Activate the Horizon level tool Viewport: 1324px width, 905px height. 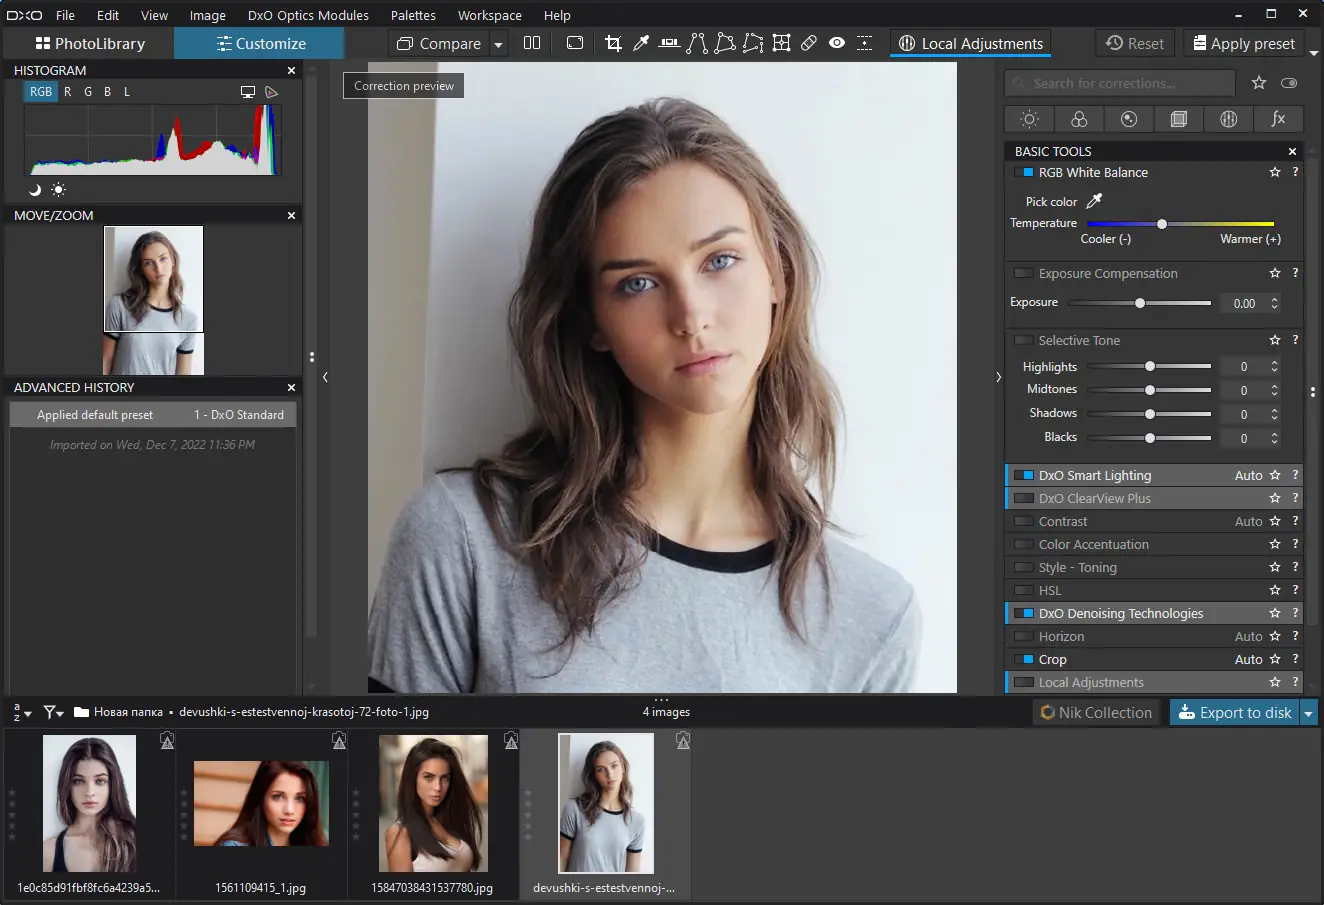[x=669, y=43]
